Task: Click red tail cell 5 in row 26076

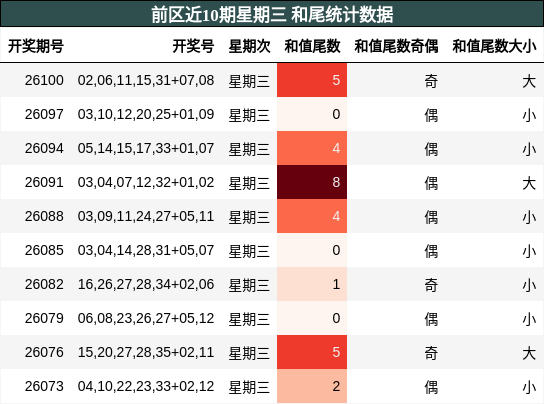Action: coord(312,352)
